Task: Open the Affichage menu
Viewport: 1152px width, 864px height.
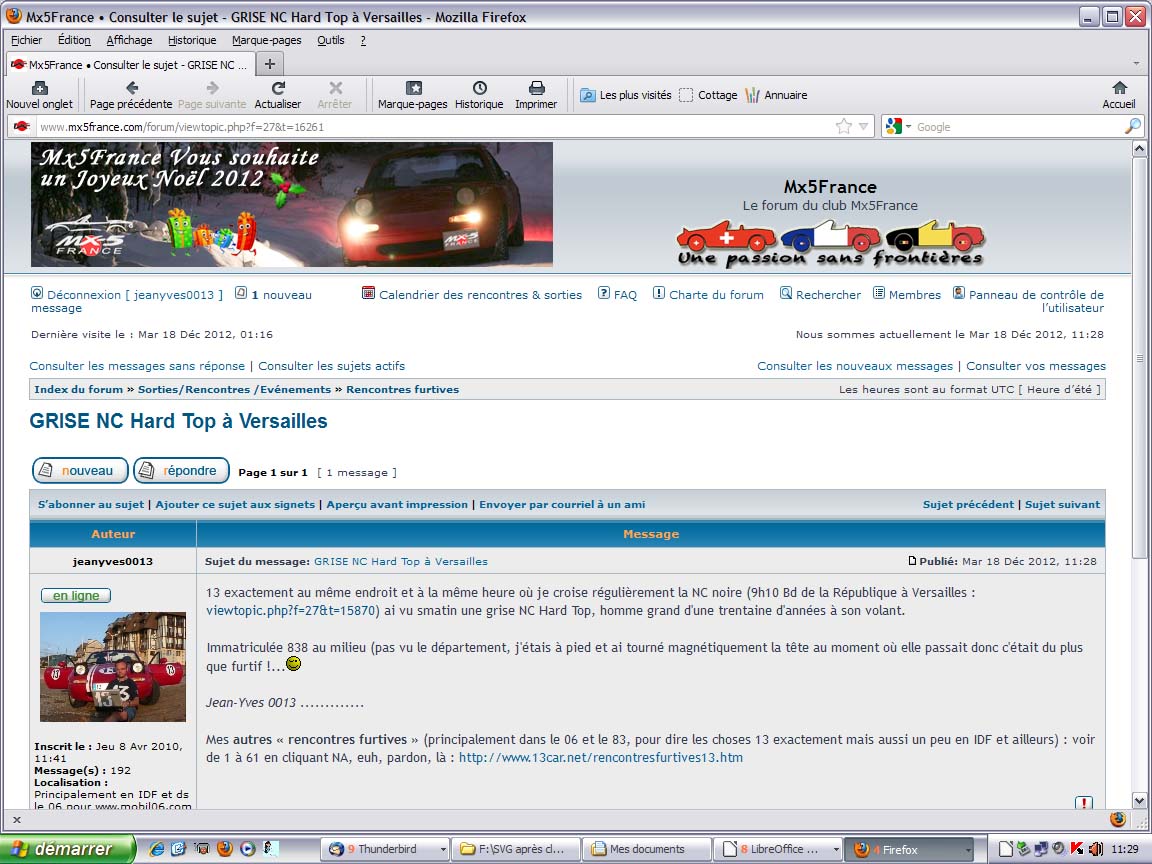Action: [x=129, y=40]
